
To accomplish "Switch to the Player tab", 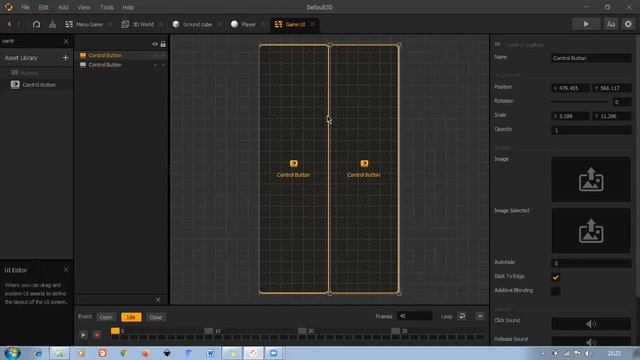I will 243,24.
